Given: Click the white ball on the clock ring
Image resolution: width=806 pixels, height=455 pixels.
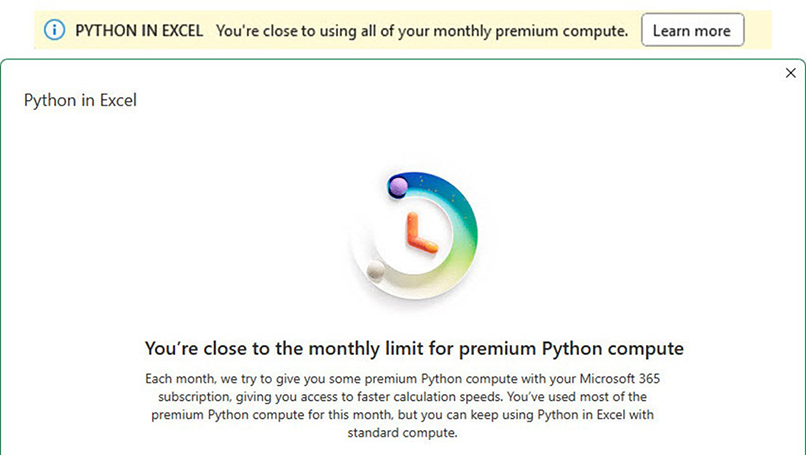Looking at the screenshot, I should (x=375, y=270).
